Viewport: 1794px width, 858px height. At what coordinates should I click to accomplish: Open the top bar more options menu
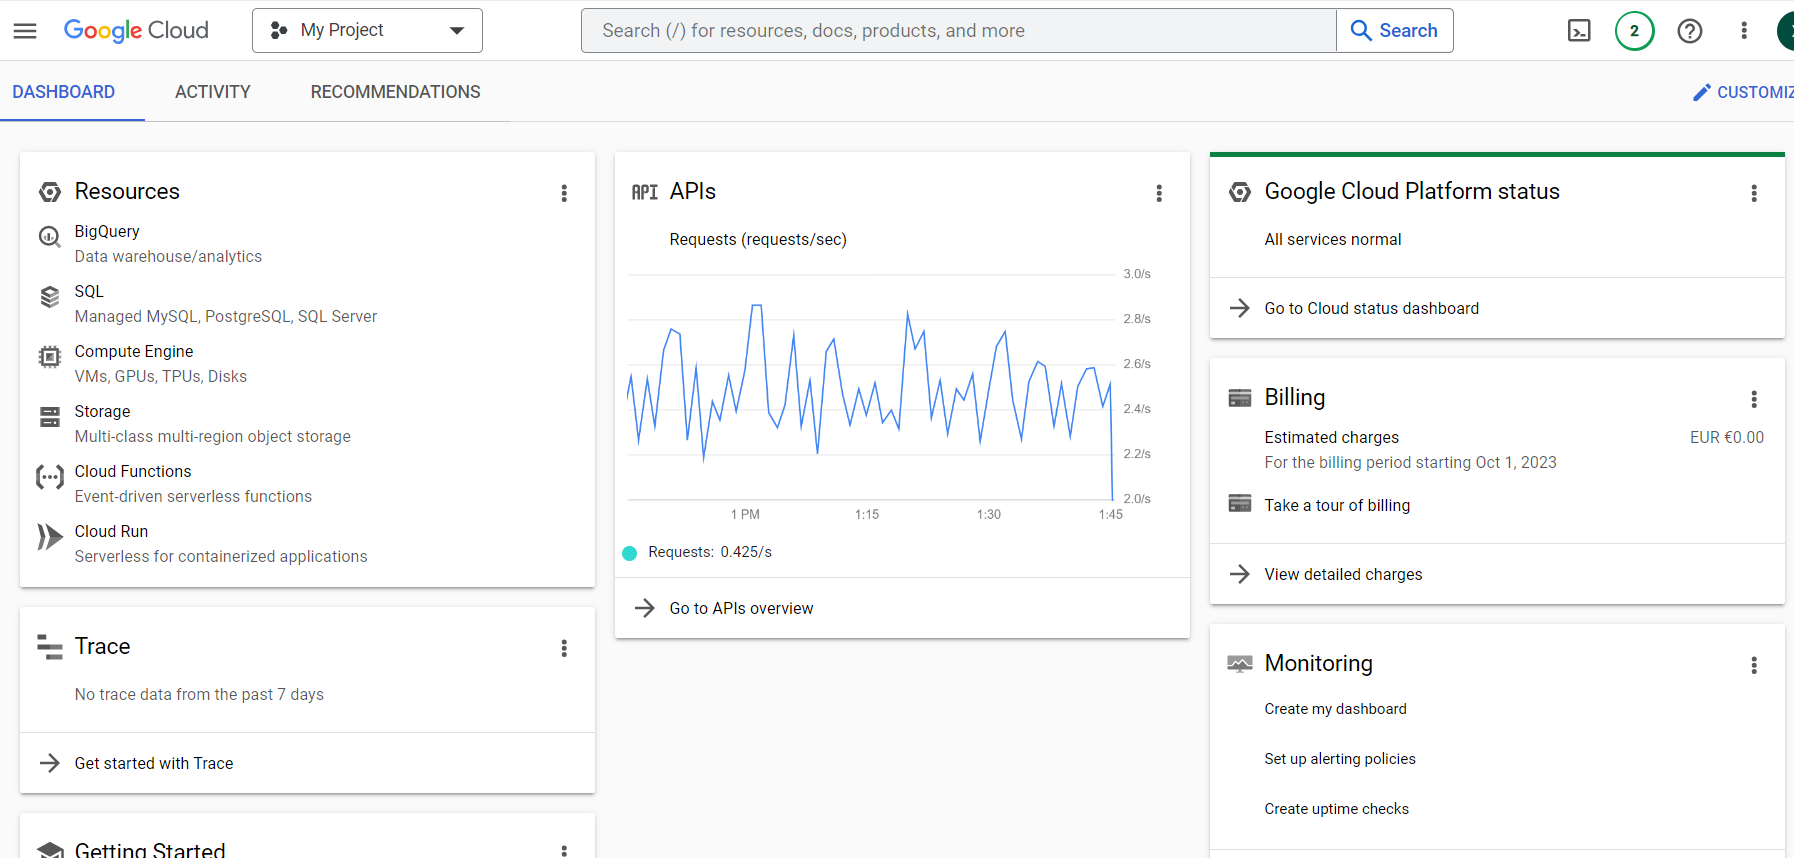coord(1744,31)
